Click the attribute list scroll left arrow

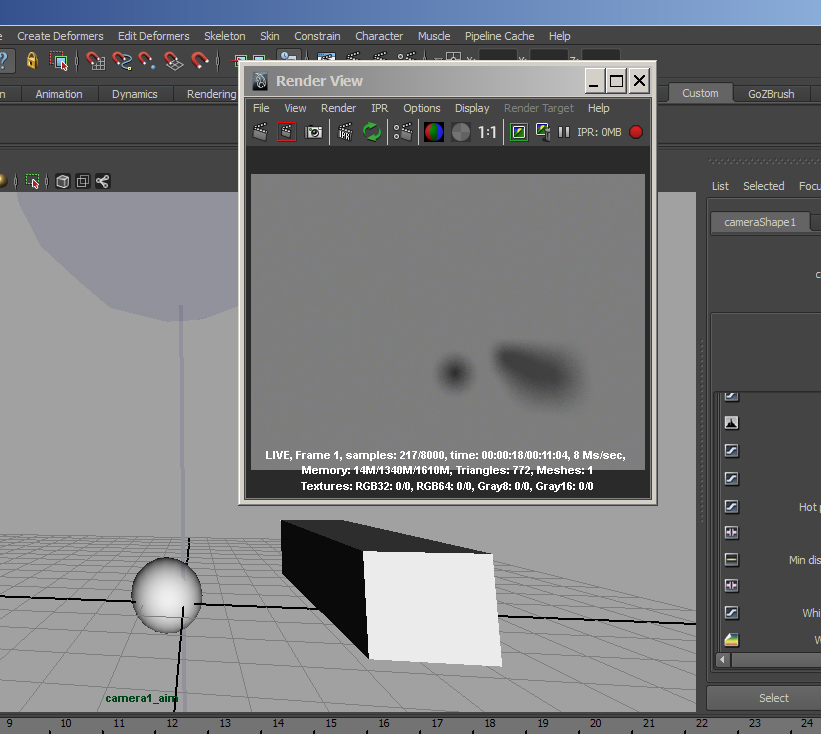pos(723,659)
